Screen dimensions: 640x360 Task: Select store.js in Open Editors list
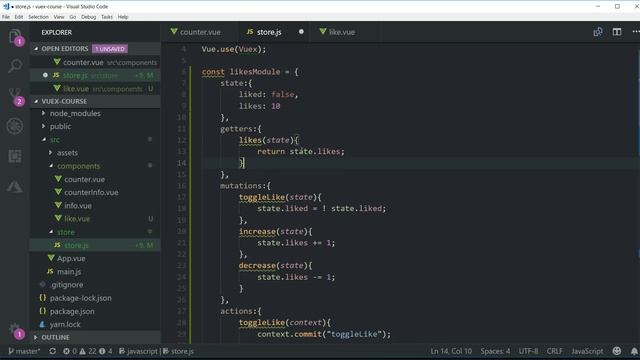[x=95, y=76]
